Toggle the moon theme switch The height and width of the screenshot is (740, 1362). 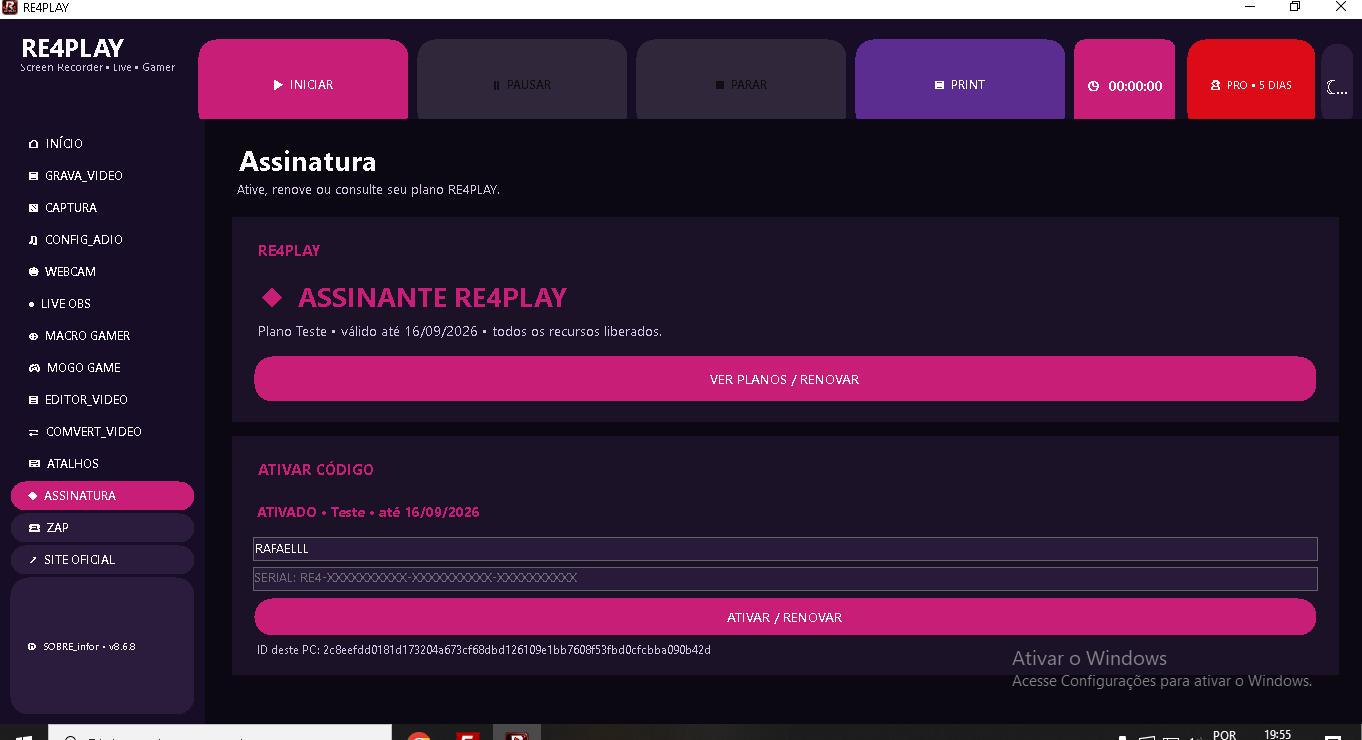click(x=1337, y=82)
